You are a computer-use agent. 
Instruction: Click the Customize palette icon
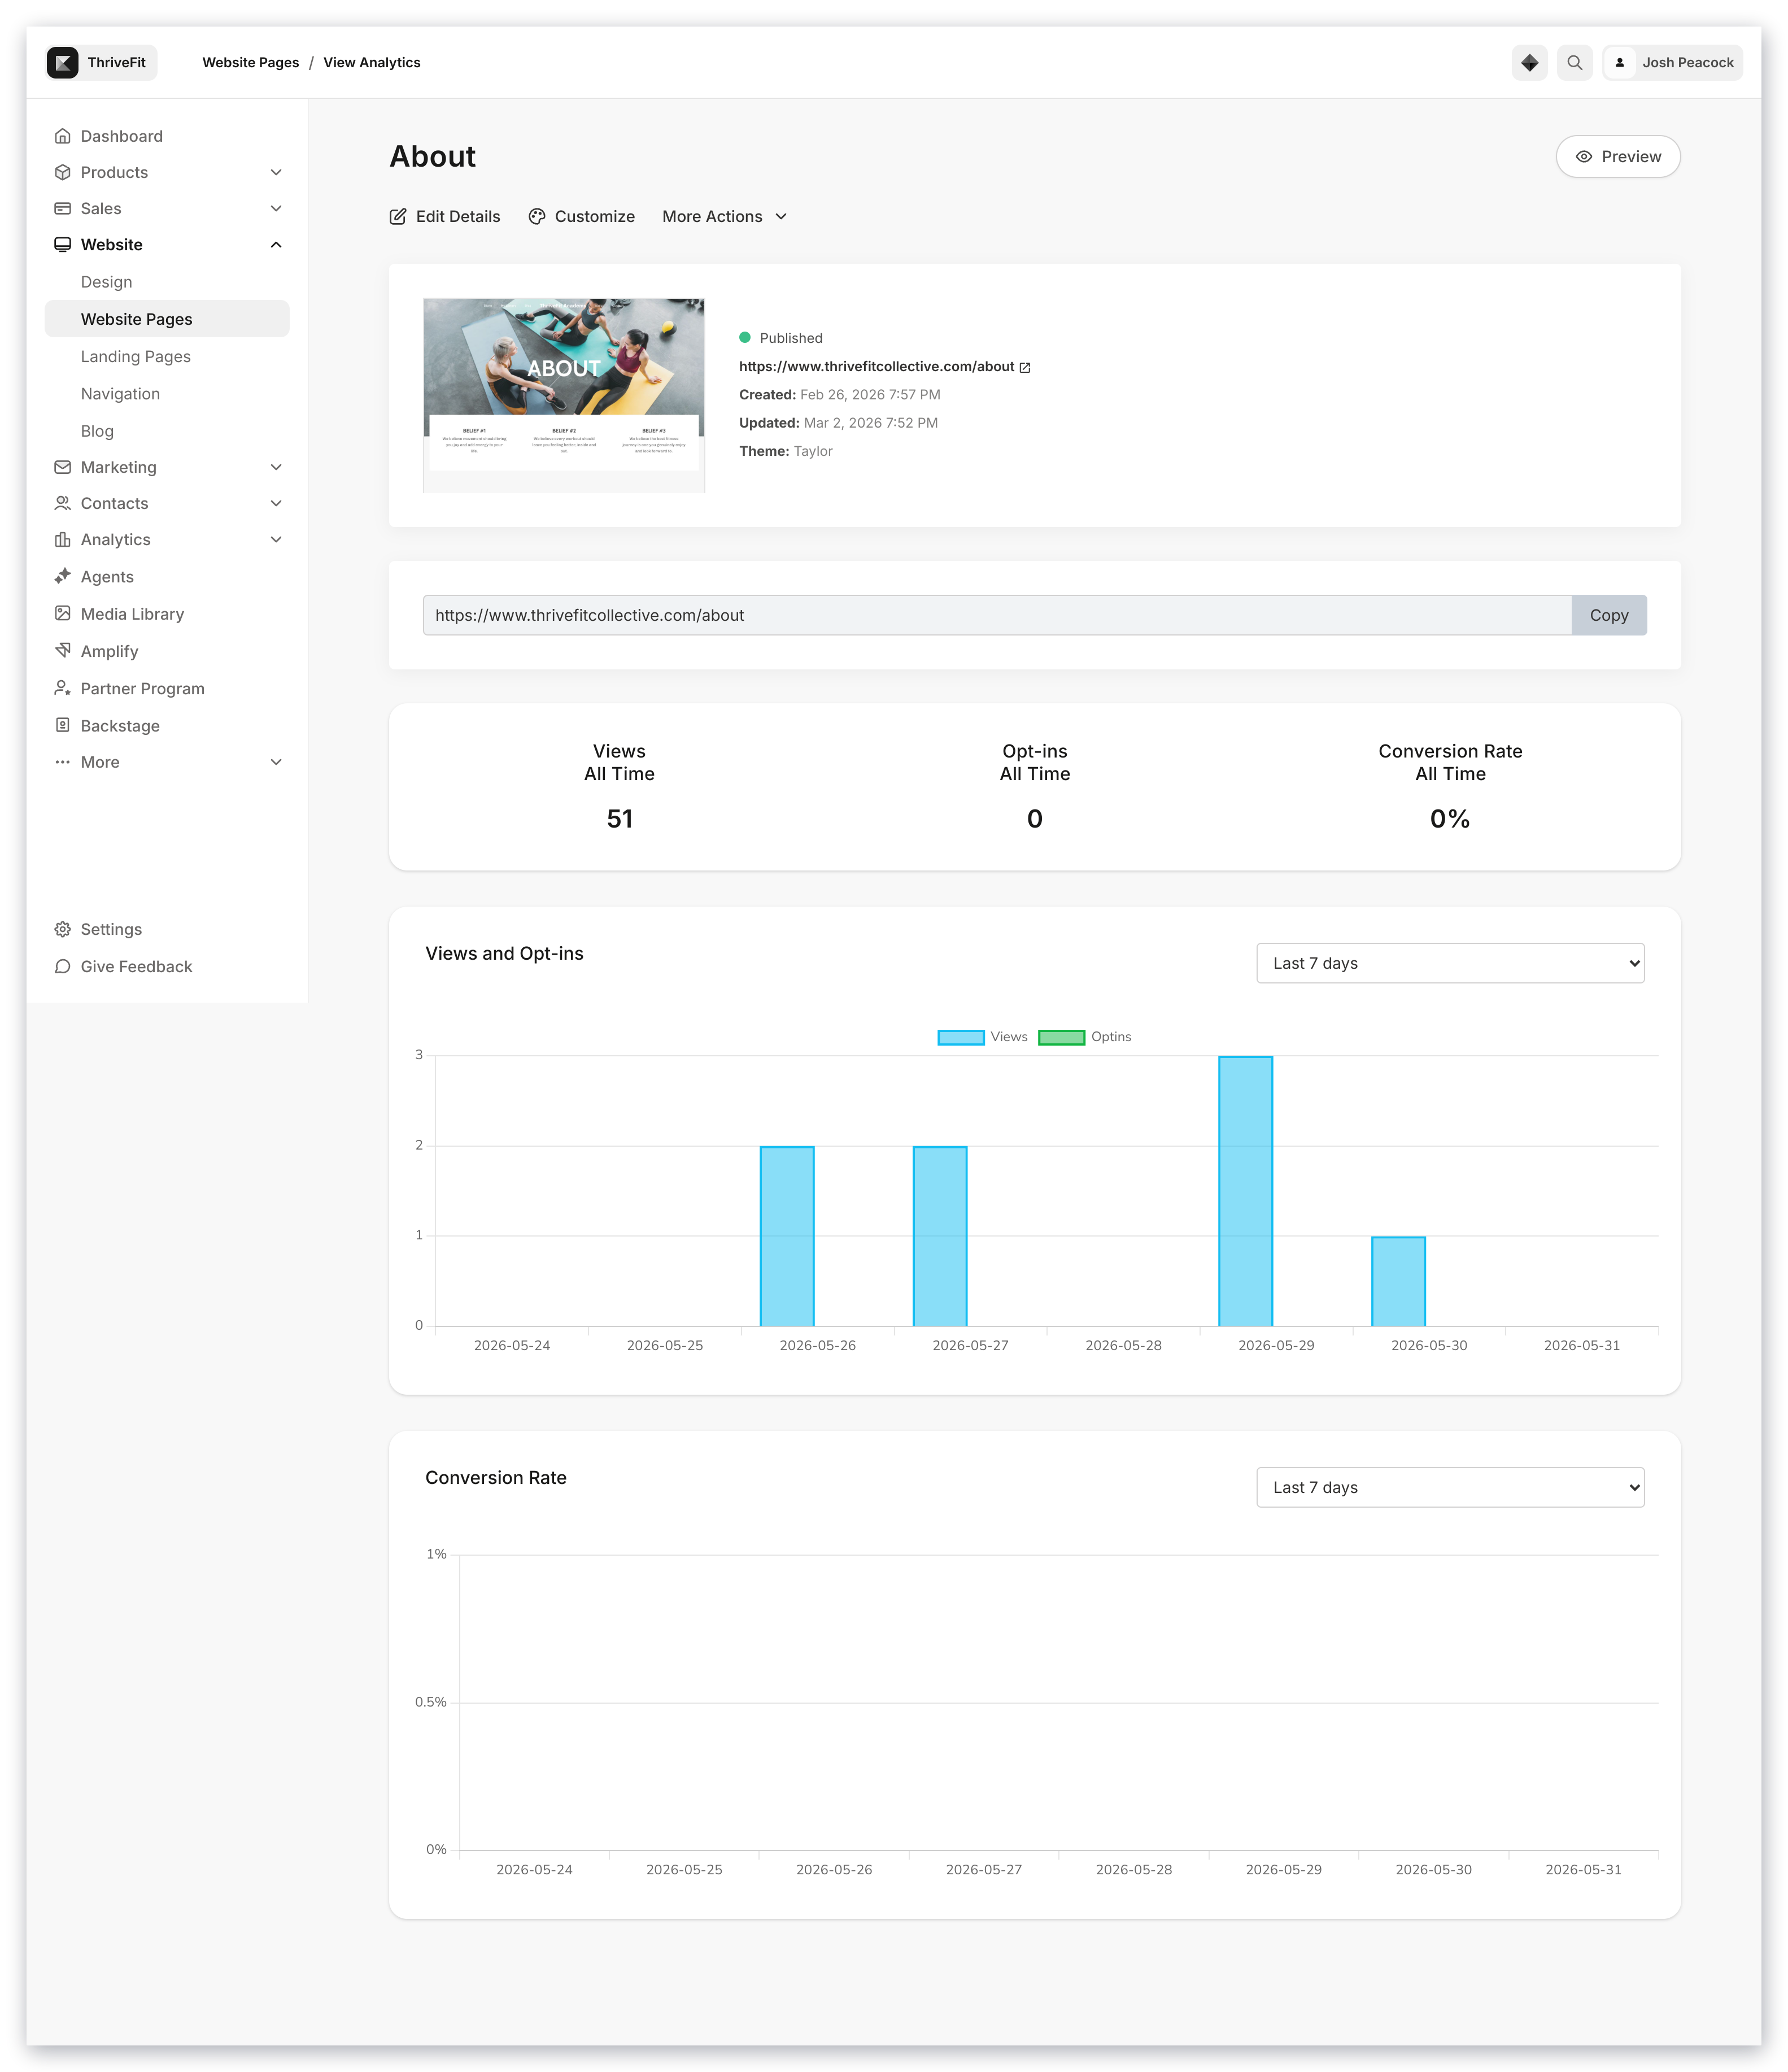click(x=537, y=216)
